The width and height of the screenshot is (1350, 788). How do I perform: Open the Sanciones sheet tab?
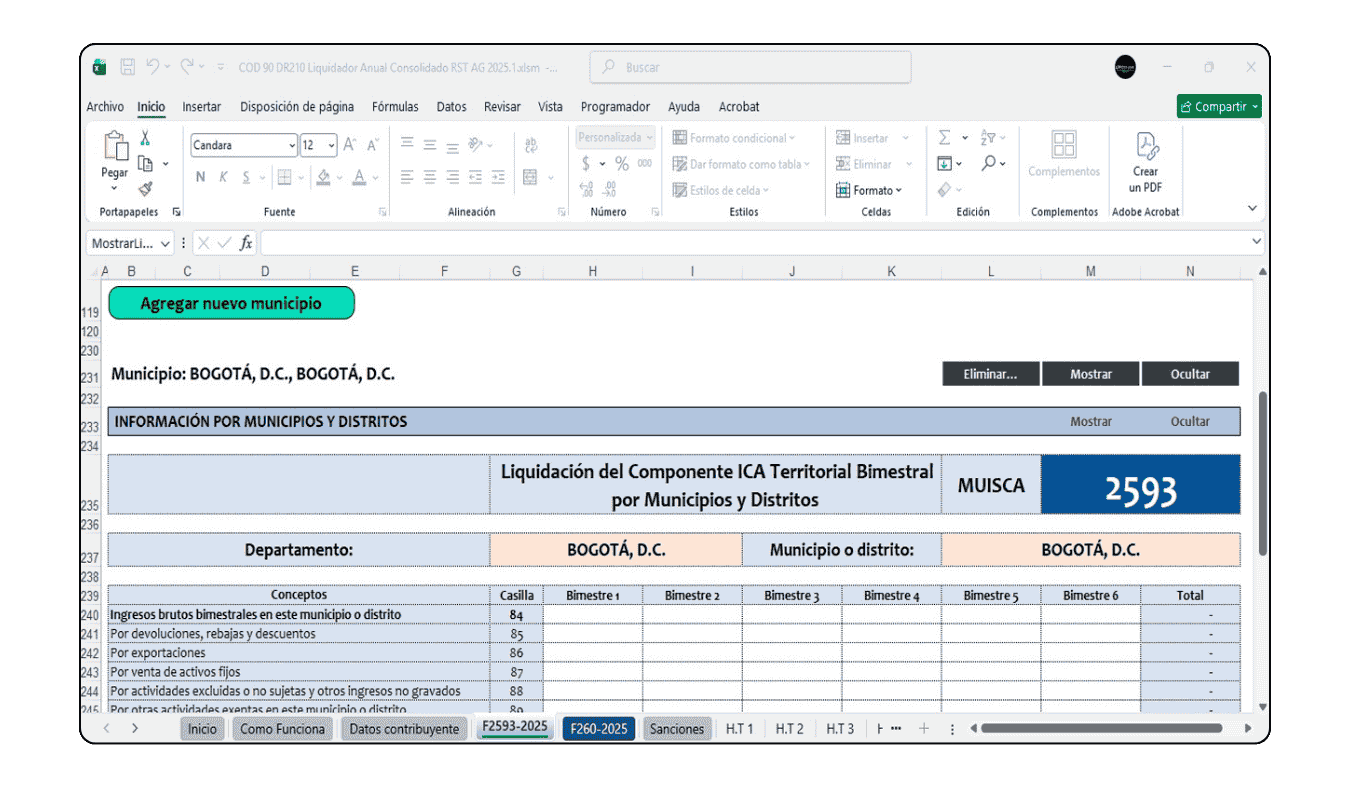(677, 728)
